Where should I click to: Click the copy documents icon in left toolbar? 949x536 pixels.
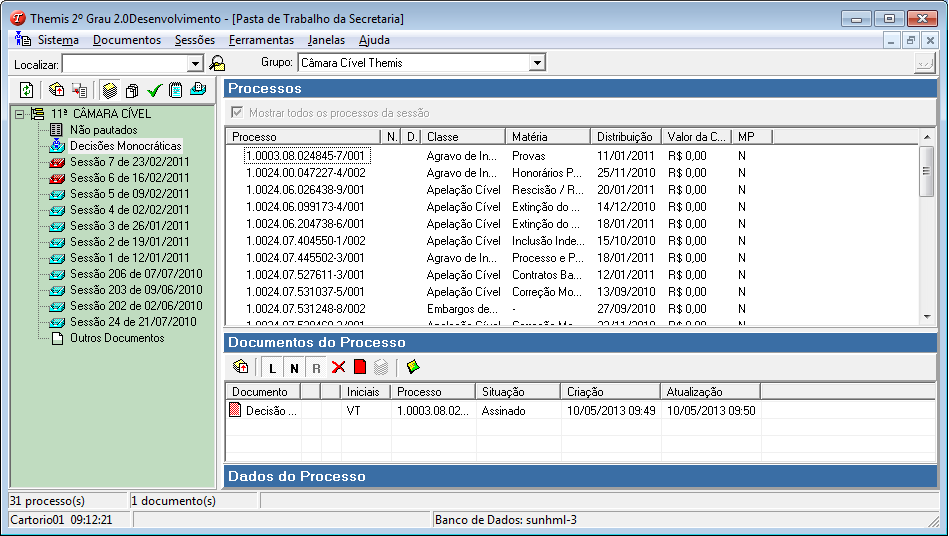[132, 90]
